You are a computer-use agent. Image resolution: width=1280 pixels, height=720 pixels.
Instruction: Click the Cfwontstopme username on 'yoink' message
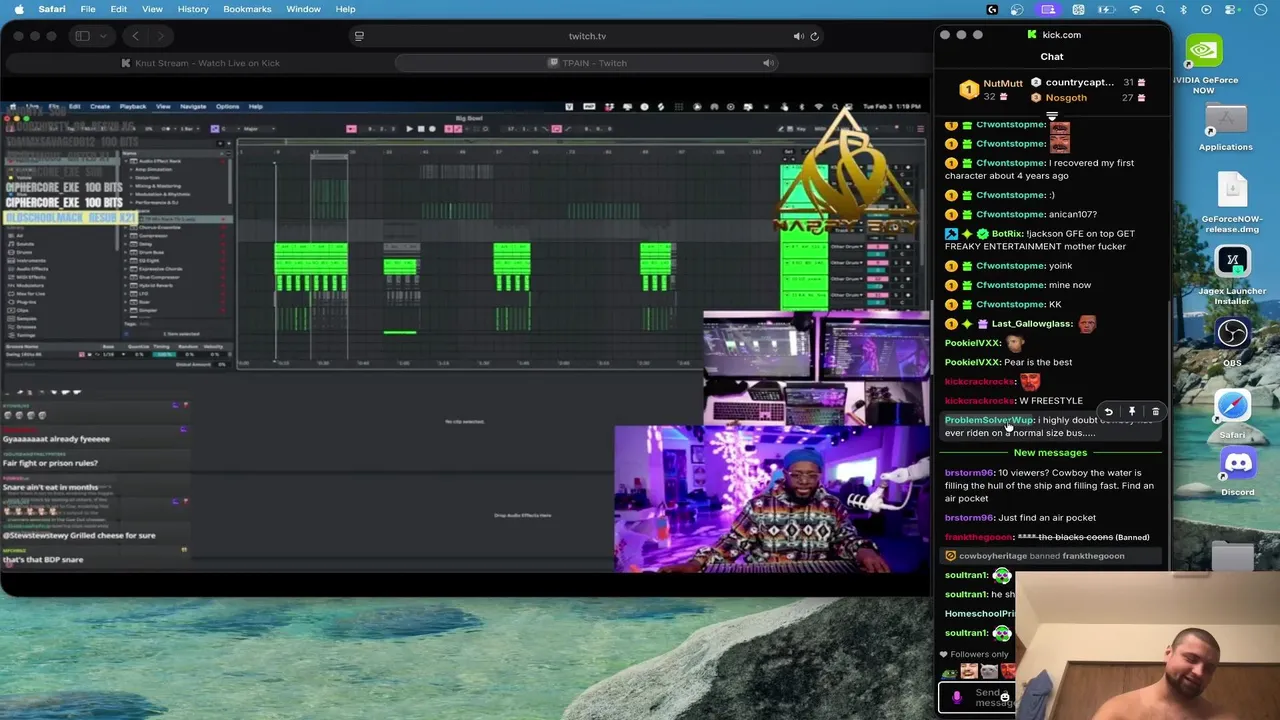1010,266
